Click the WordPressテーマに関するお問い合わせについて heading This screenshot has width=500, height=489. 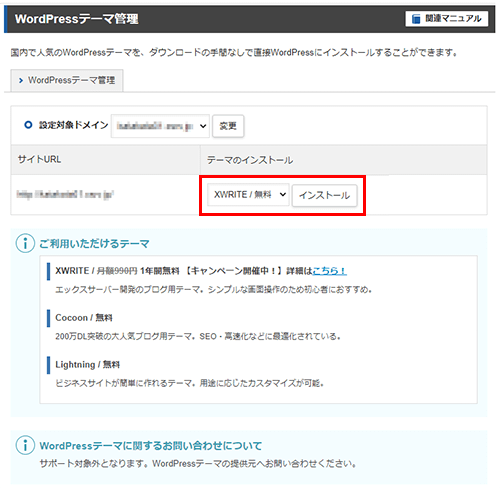point(151,446)
